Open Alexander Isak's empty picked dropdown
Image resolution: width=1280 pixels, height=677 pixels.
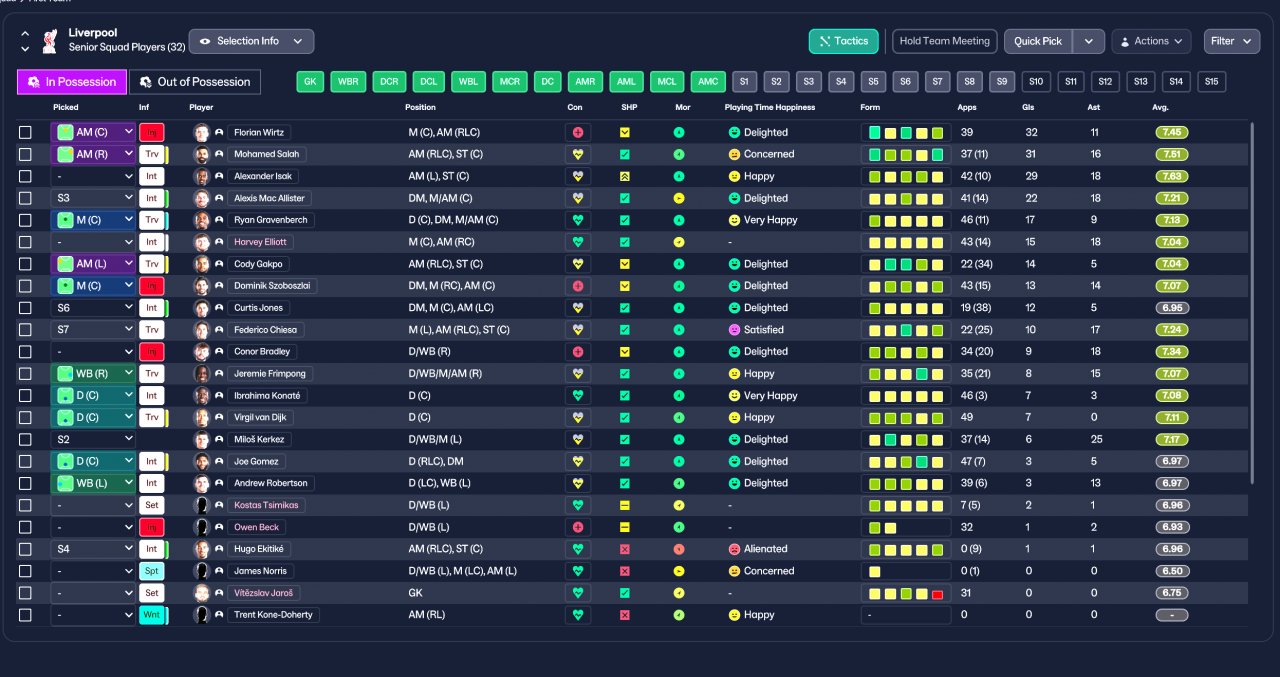[x=93, y=176]
